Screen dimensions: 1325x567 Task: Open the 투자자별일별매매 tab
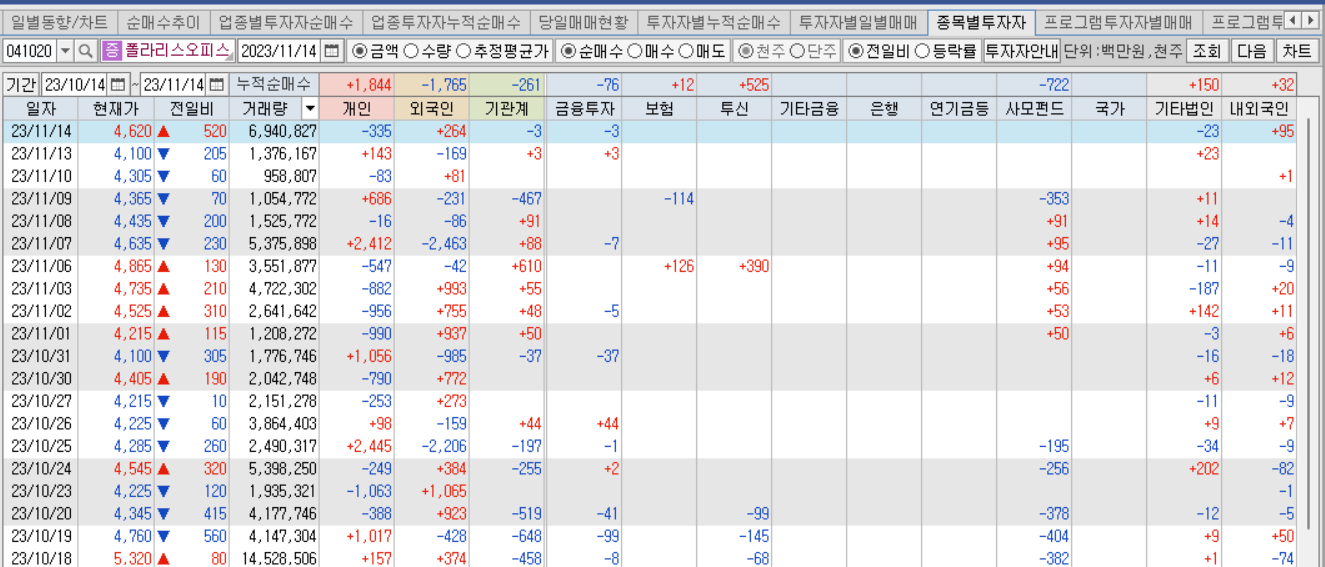858,21
